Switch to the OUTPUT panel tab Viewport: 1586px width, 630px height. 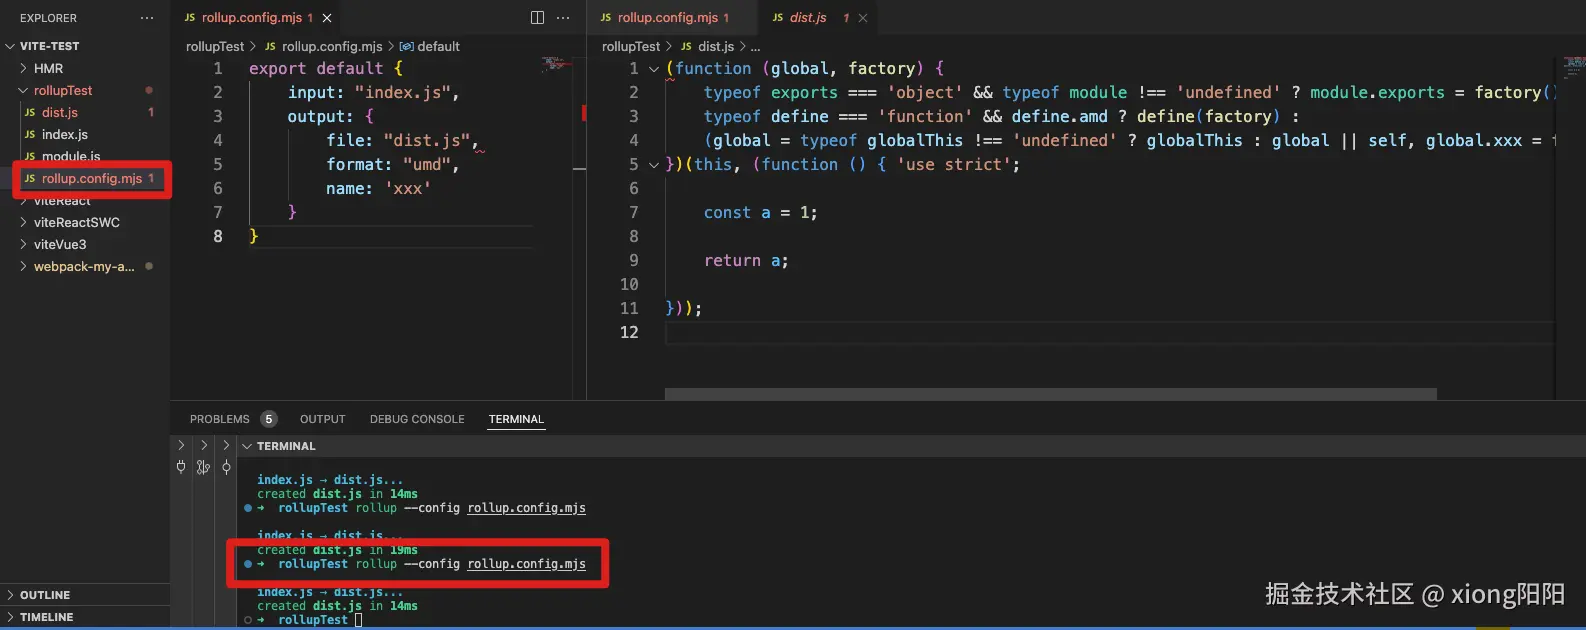(x=322, y=419)
